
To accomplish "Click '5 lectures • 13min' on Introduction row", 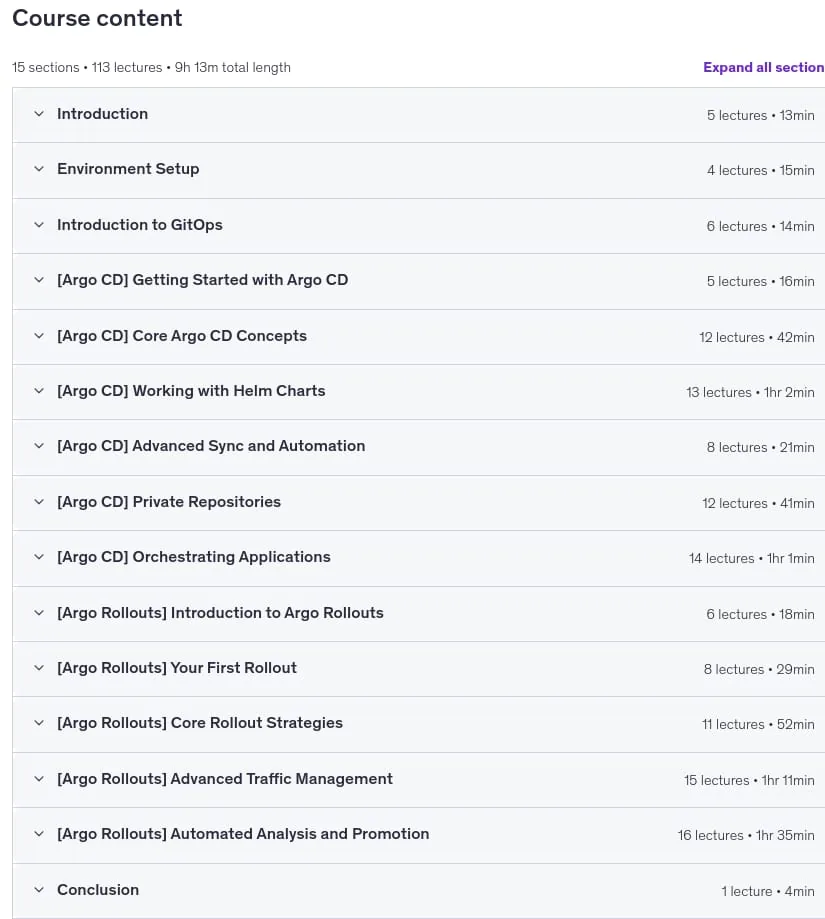I will [761, 115].
